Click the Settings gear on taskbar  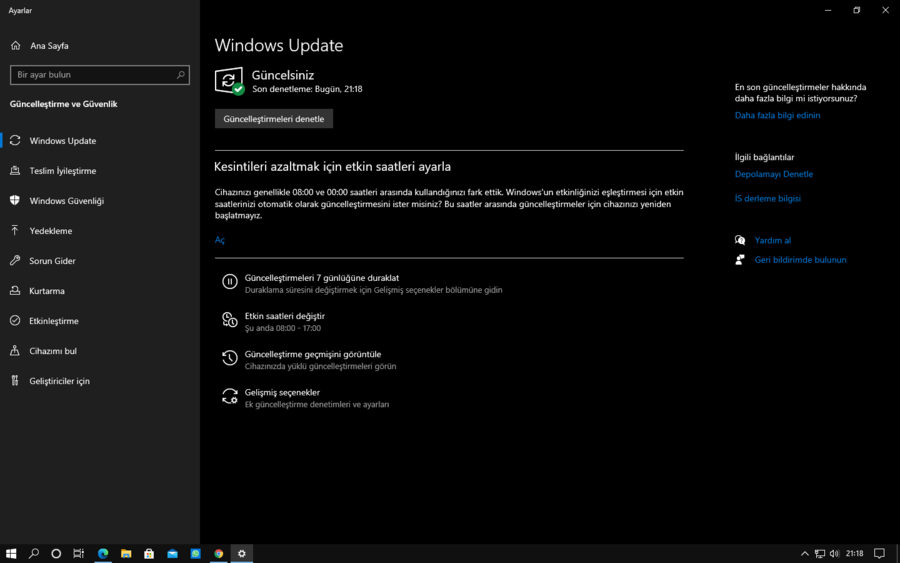[242, 554]
